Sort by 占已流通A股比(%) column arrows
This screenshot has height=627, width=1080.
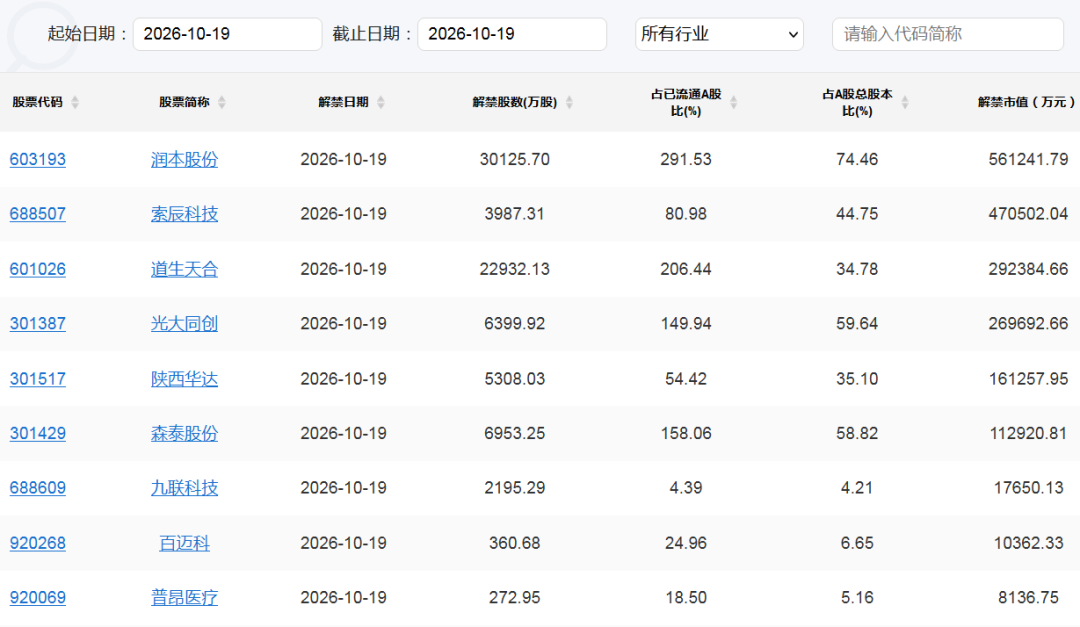[x=734, y=103]
